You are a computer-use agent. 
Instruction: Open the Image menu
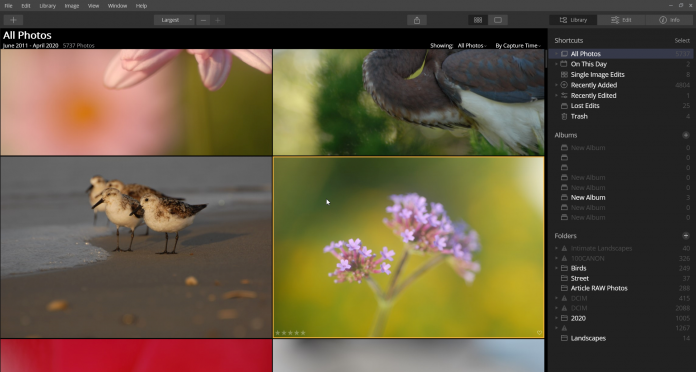[71, 6]
